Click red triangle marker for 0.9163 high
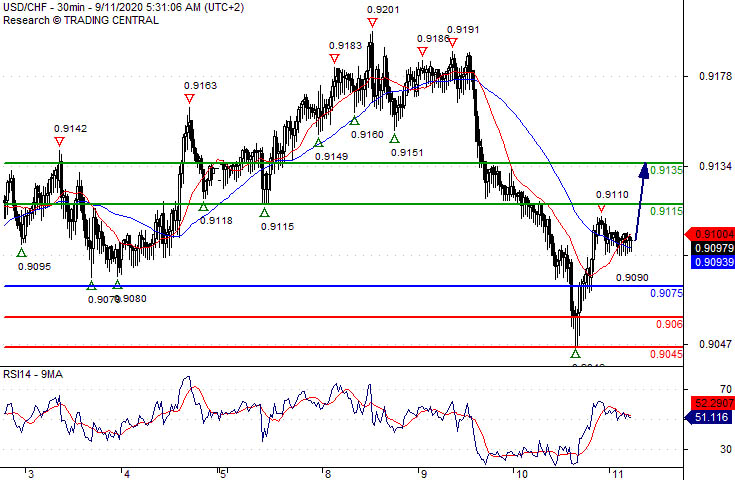 pyautogui.click(x=189, y=99)
